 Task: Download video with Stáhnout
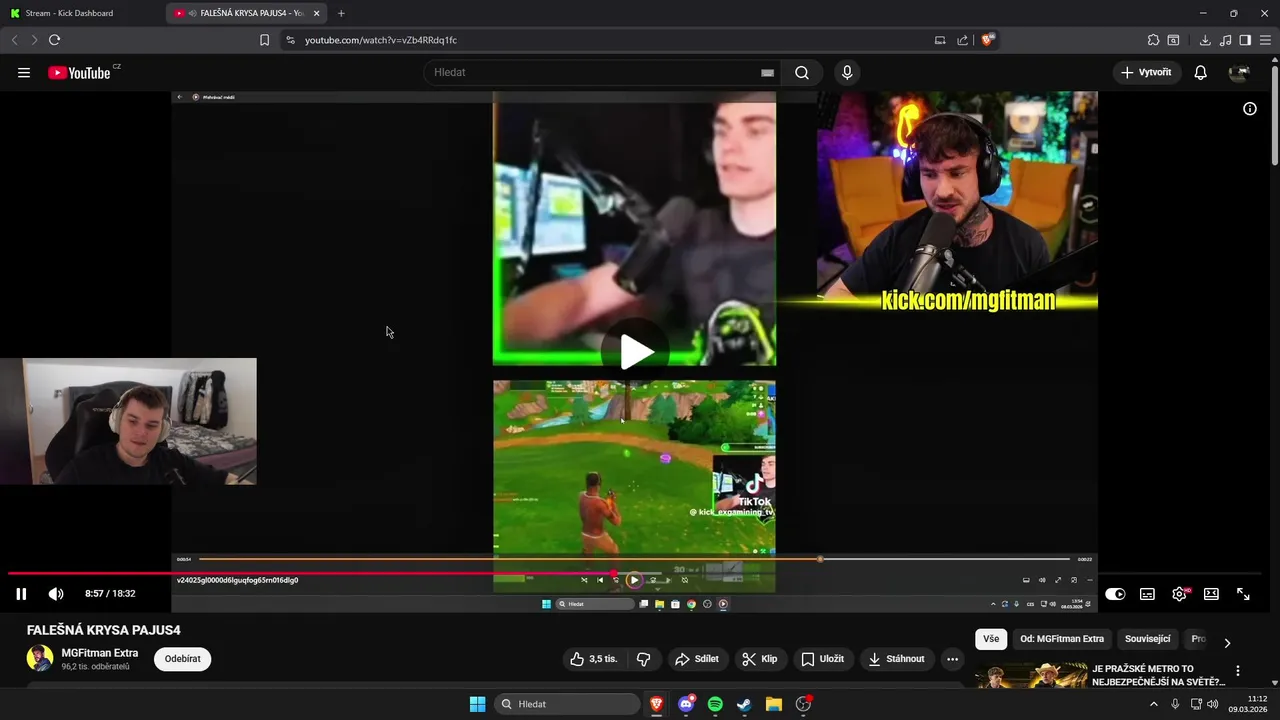(x=897, y=659)
